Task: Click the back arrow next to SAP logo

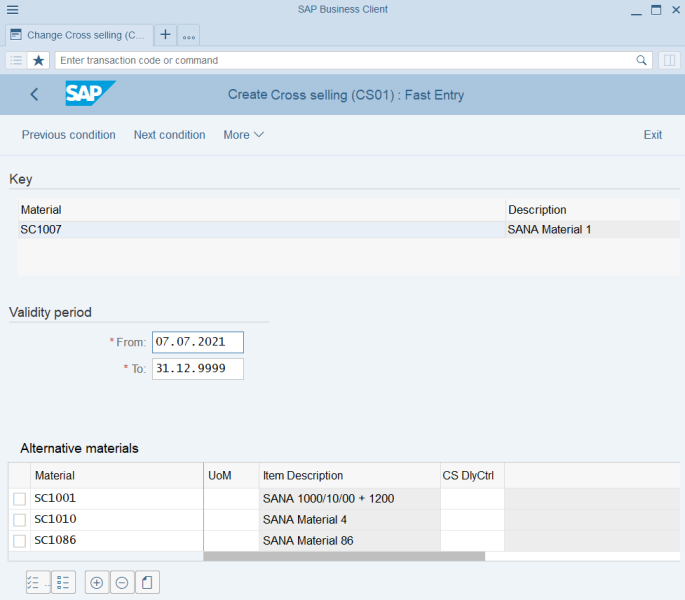Action: tap(35, 94)
